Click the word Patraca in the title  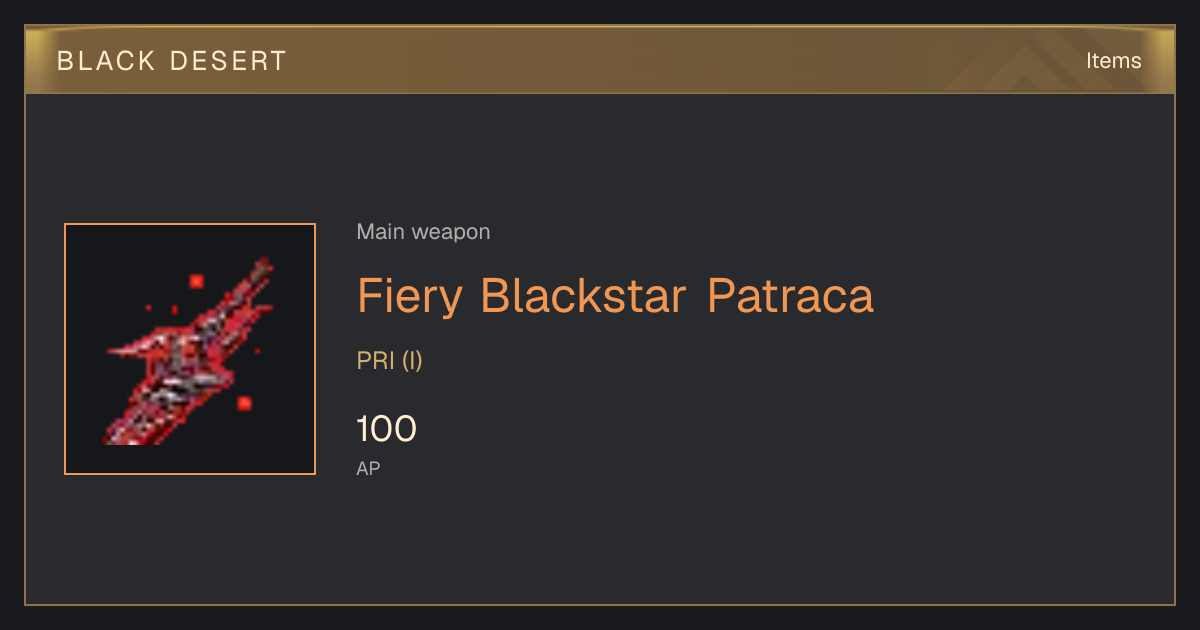pyautogui.click(x=790, y=295)
